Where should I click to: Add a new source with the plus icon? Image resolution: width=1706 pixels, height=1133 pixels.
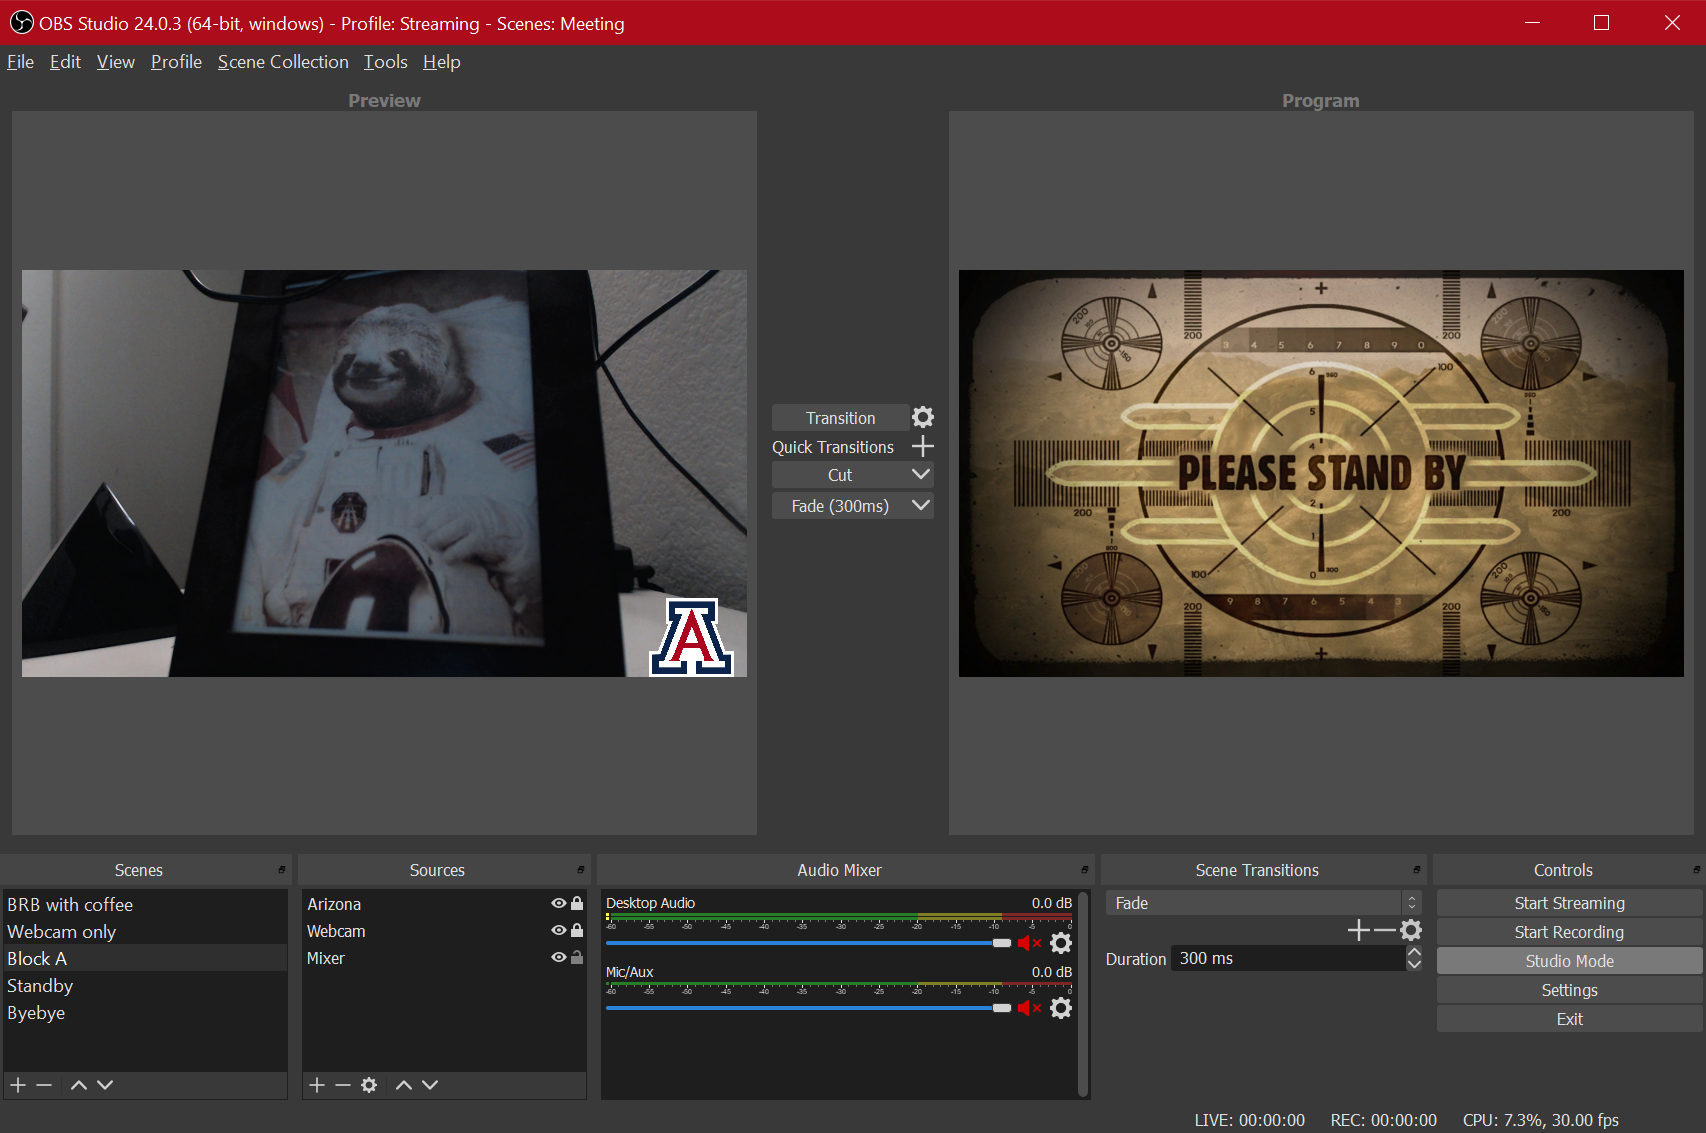click(317, 1085)
